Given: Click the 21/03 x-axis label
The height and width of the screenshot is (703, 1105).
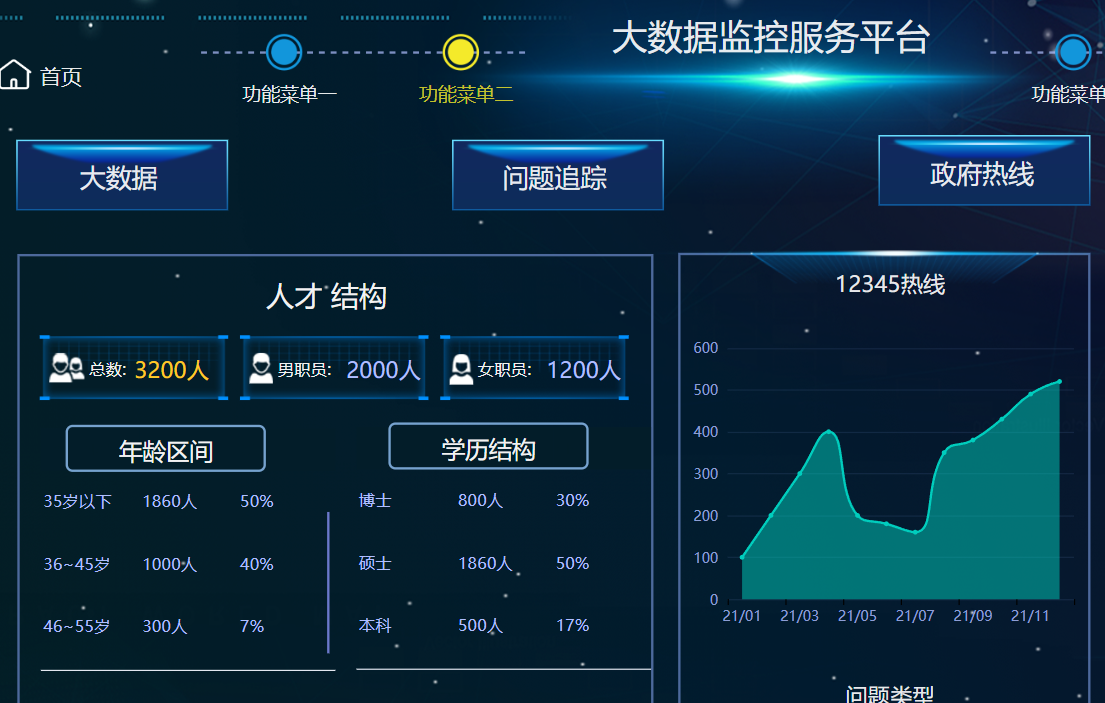Looking at the screenshot, I should [x=799, y=616].
